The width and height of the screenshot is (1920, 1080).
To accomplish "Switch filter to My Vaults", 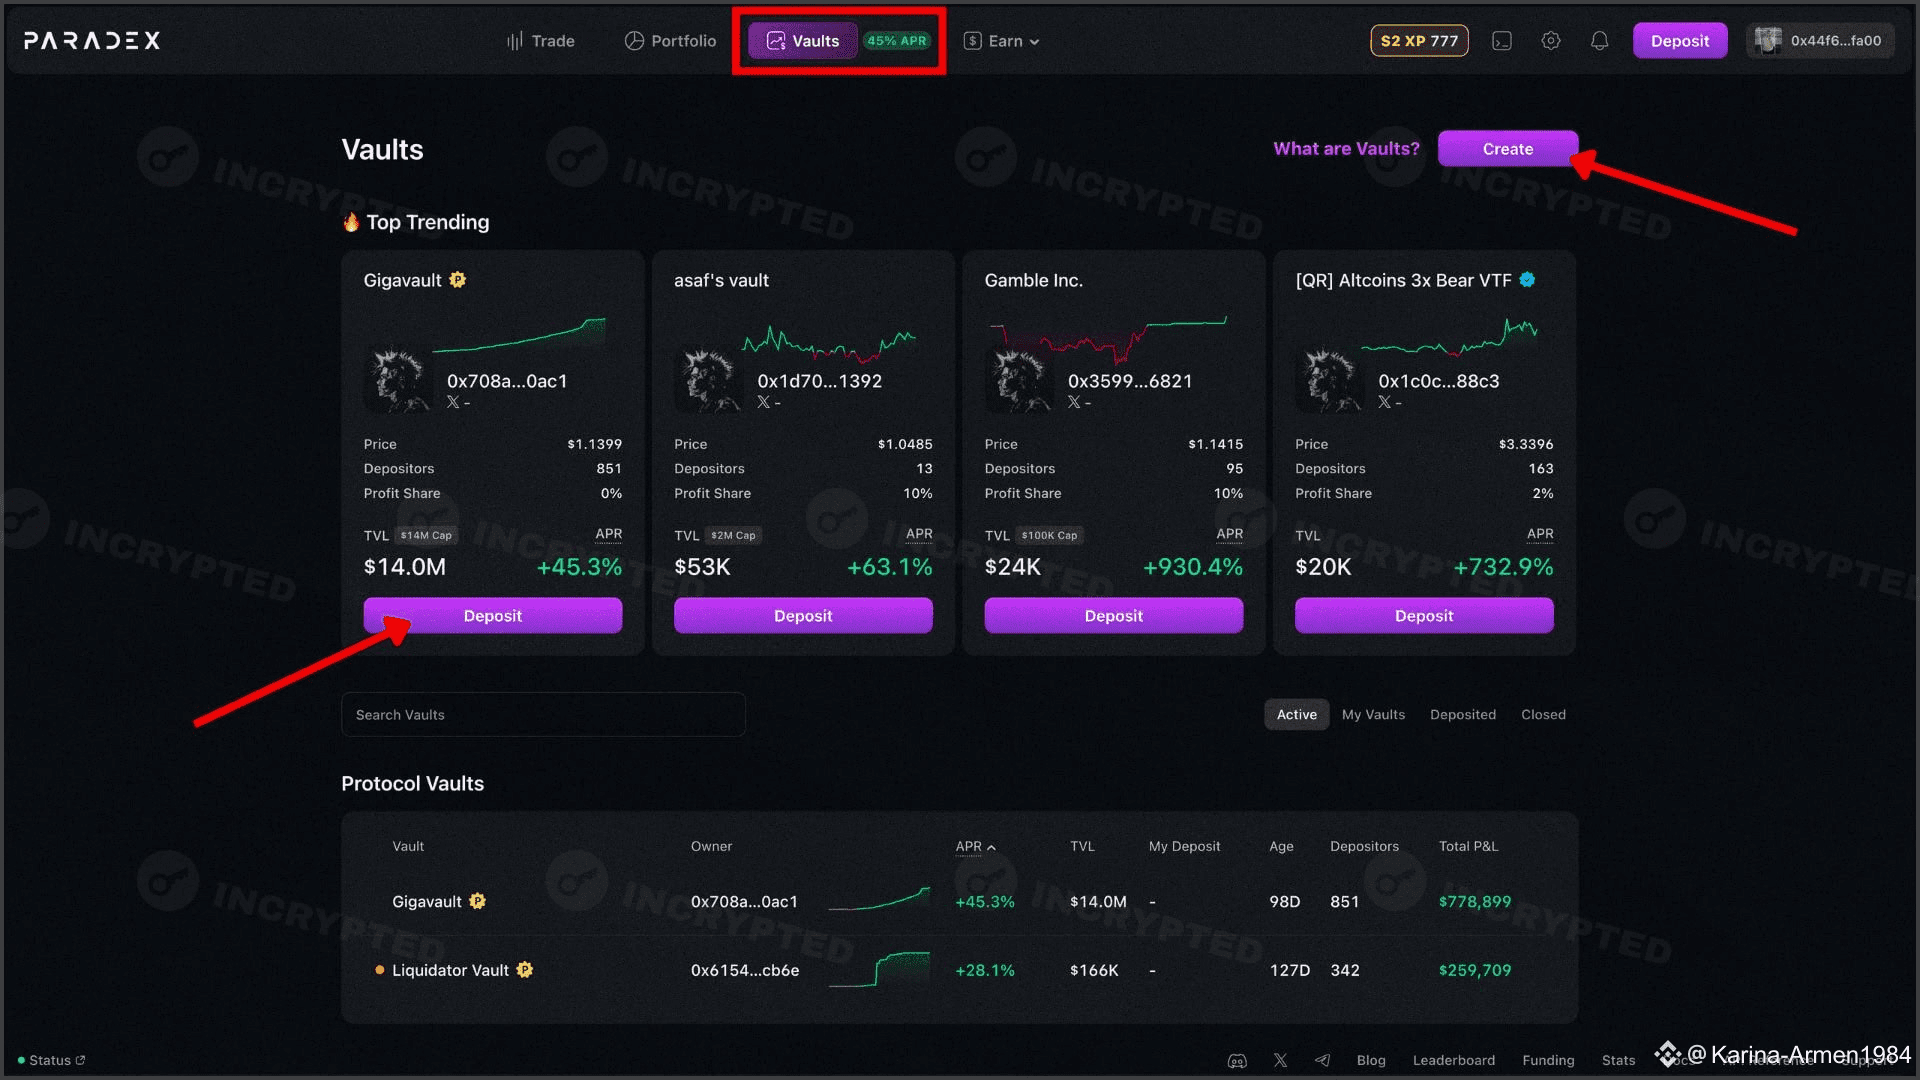I will click(x=1373, y=715).
